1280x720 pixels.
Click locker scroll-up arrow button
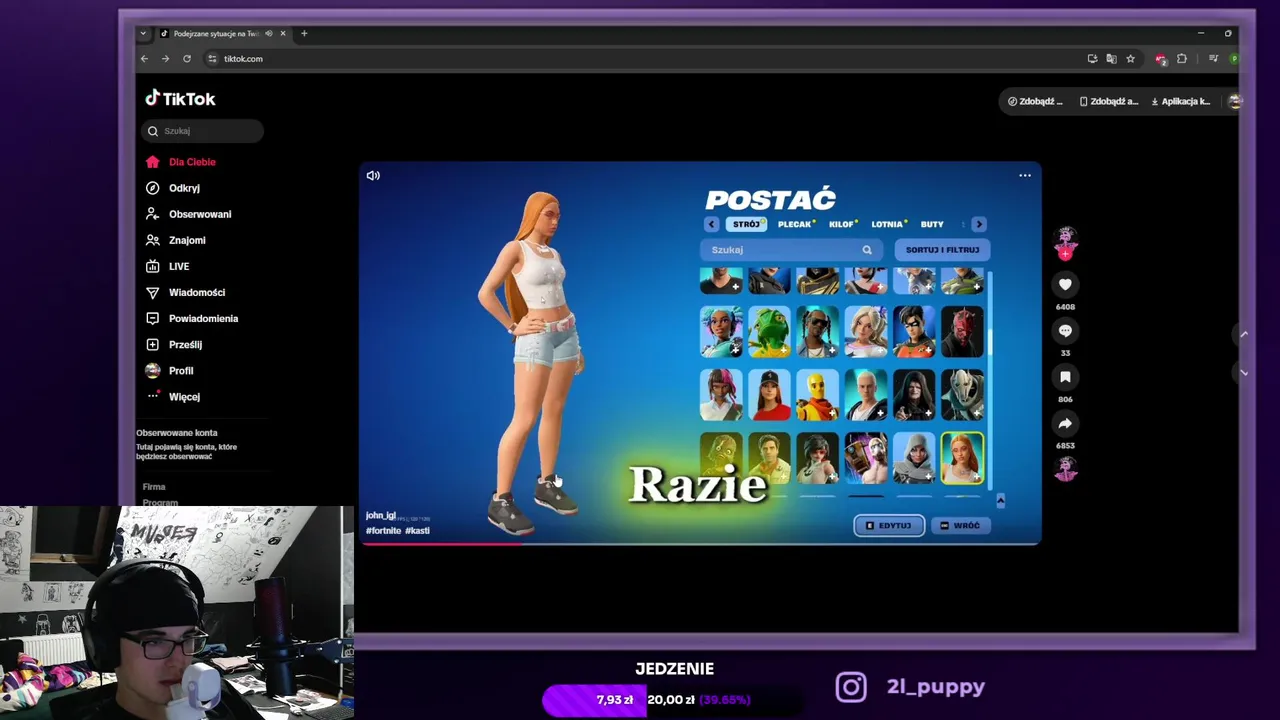coord(1000,500)
